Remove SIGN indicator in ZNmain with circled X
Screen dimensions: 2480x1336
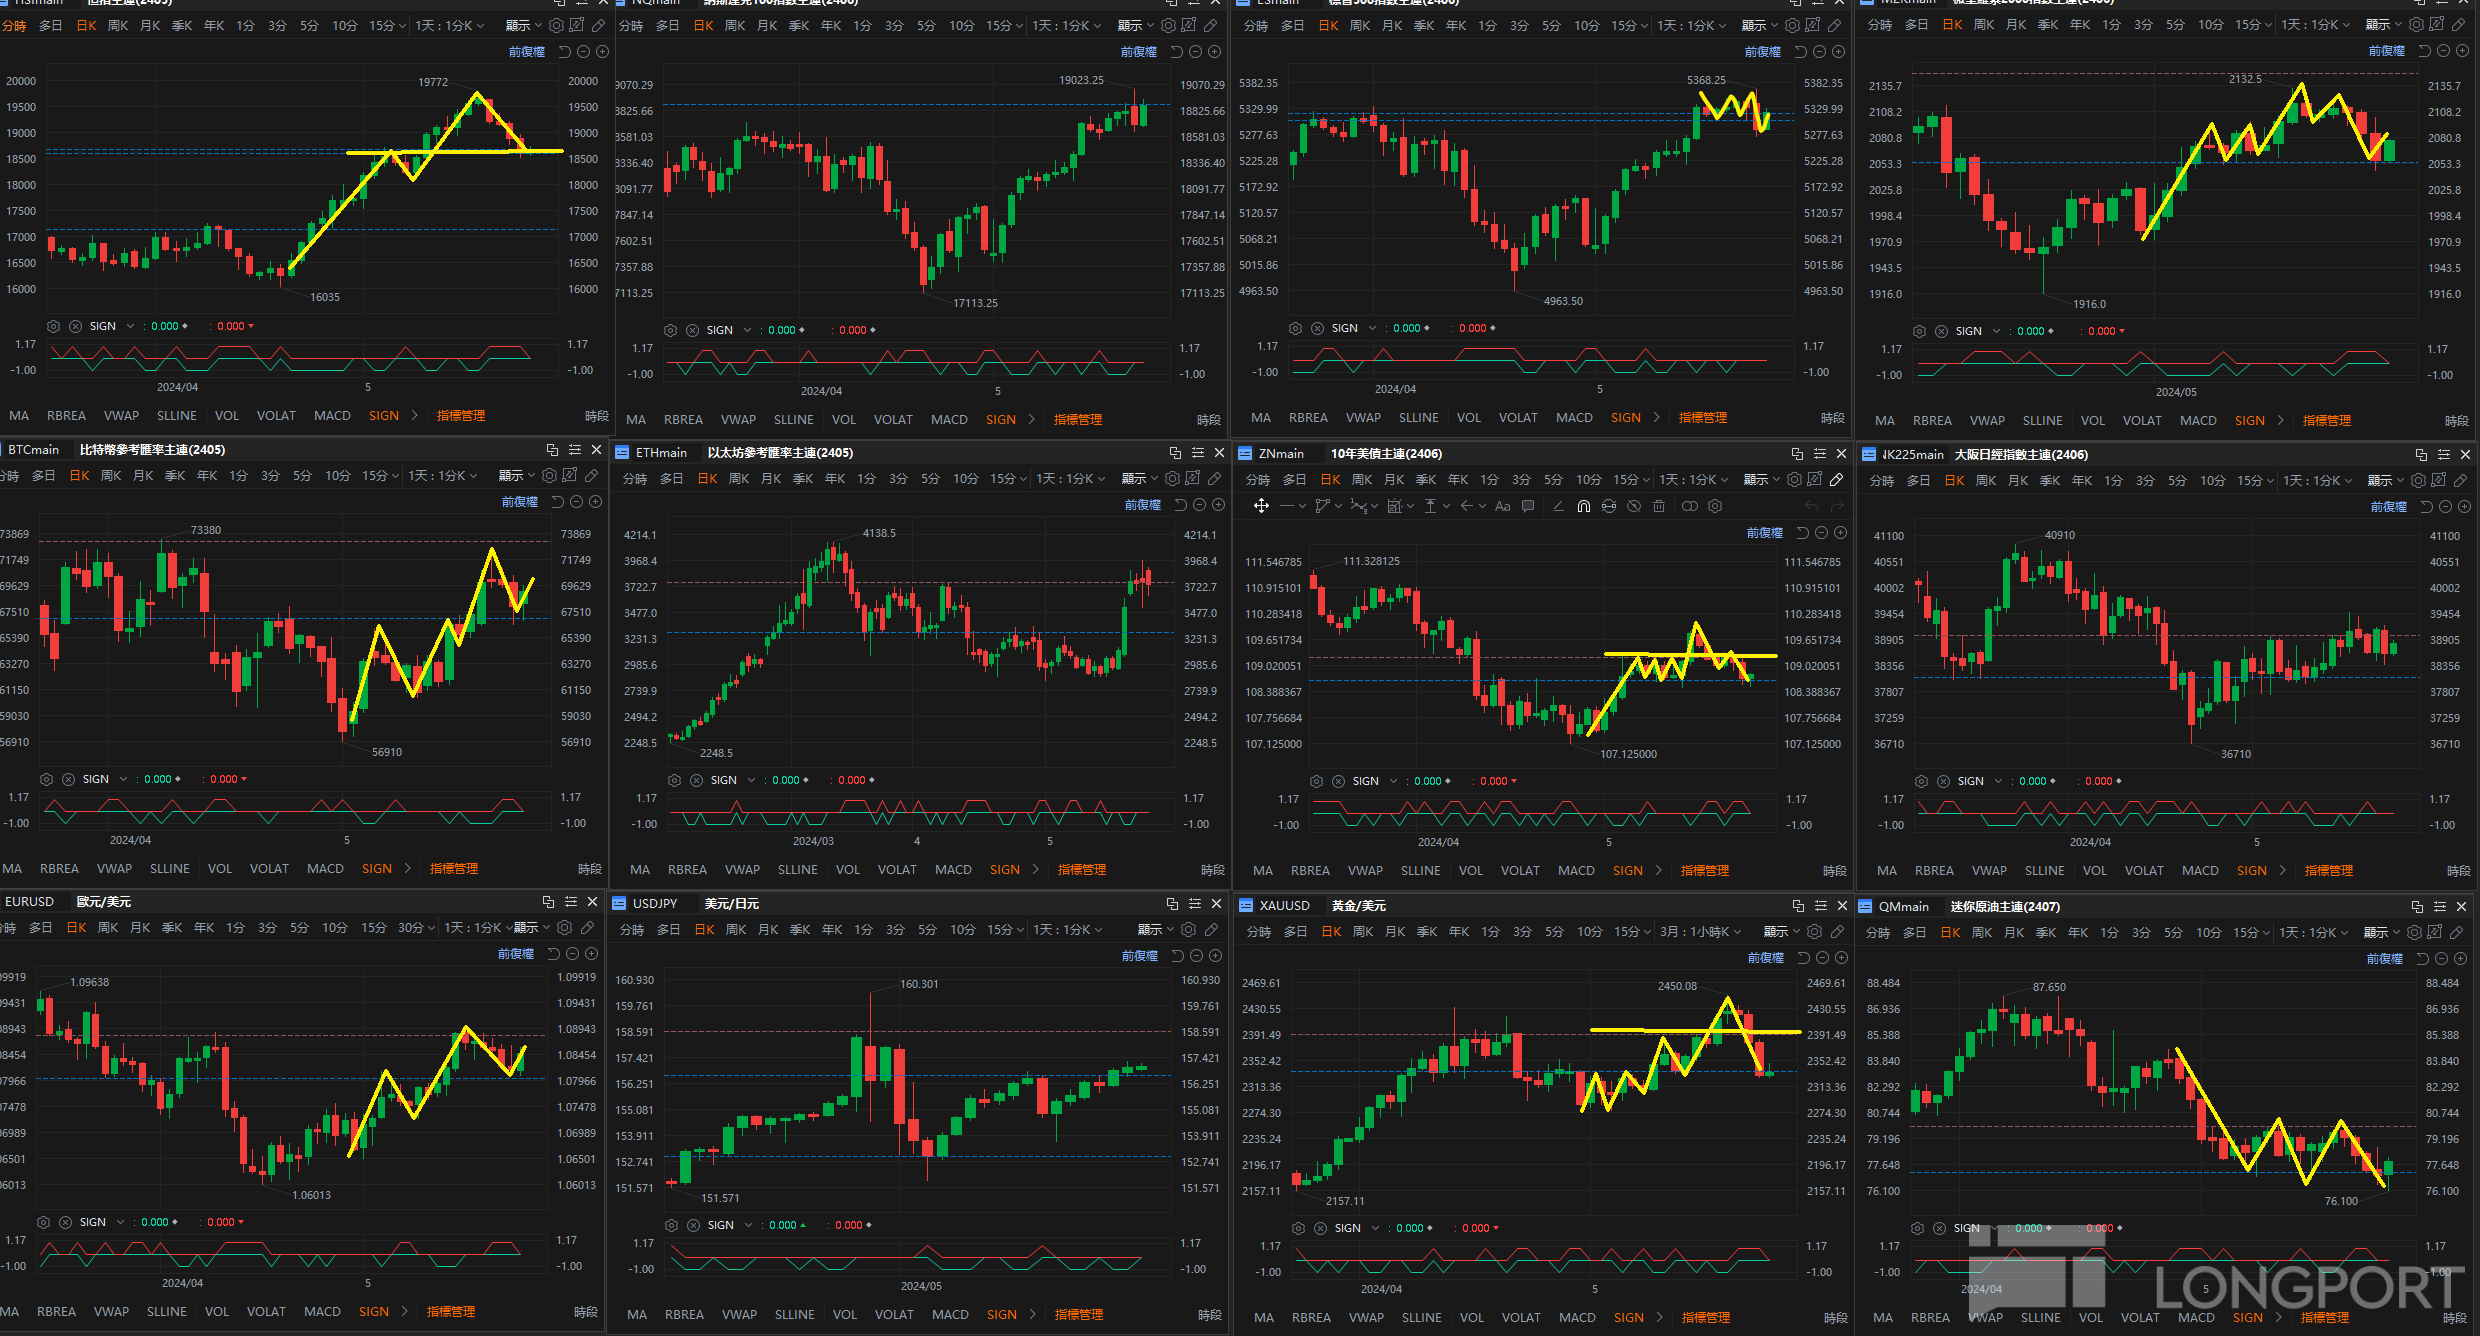tap(1338, 781)
